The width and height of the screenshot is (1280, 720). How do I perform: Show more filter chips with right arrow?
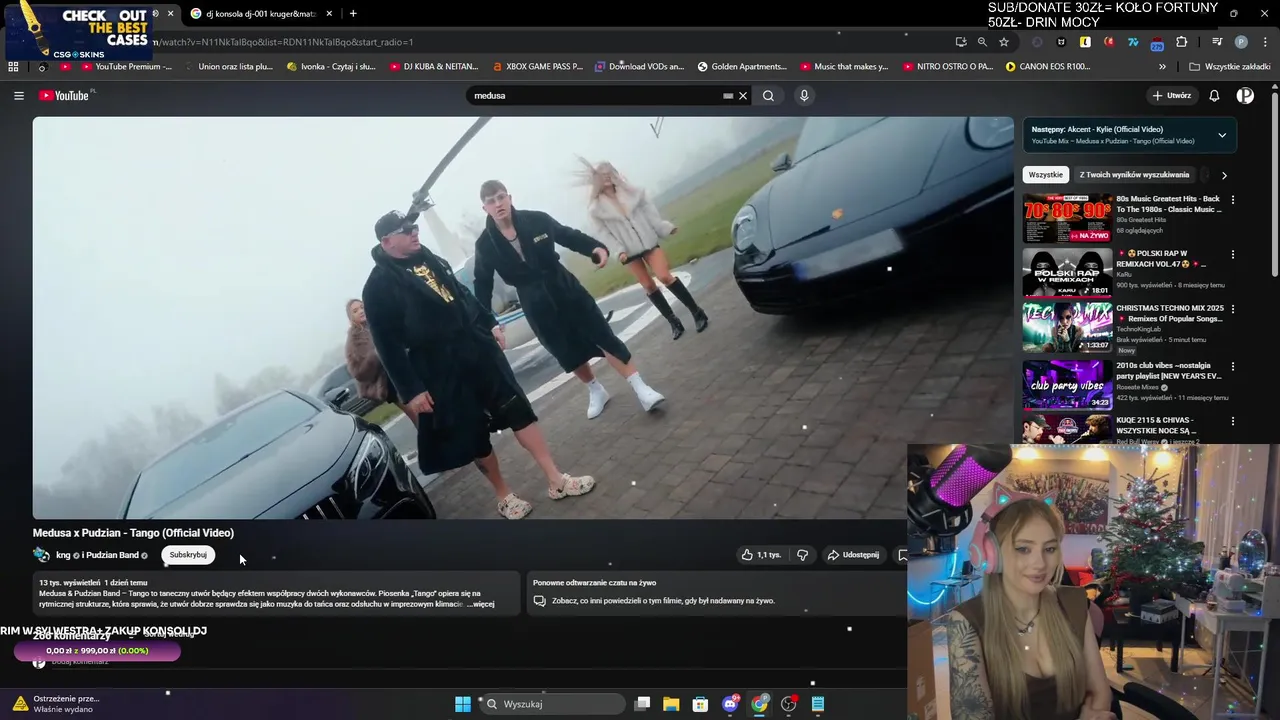pyautogui.click(x=1224, y=175)
